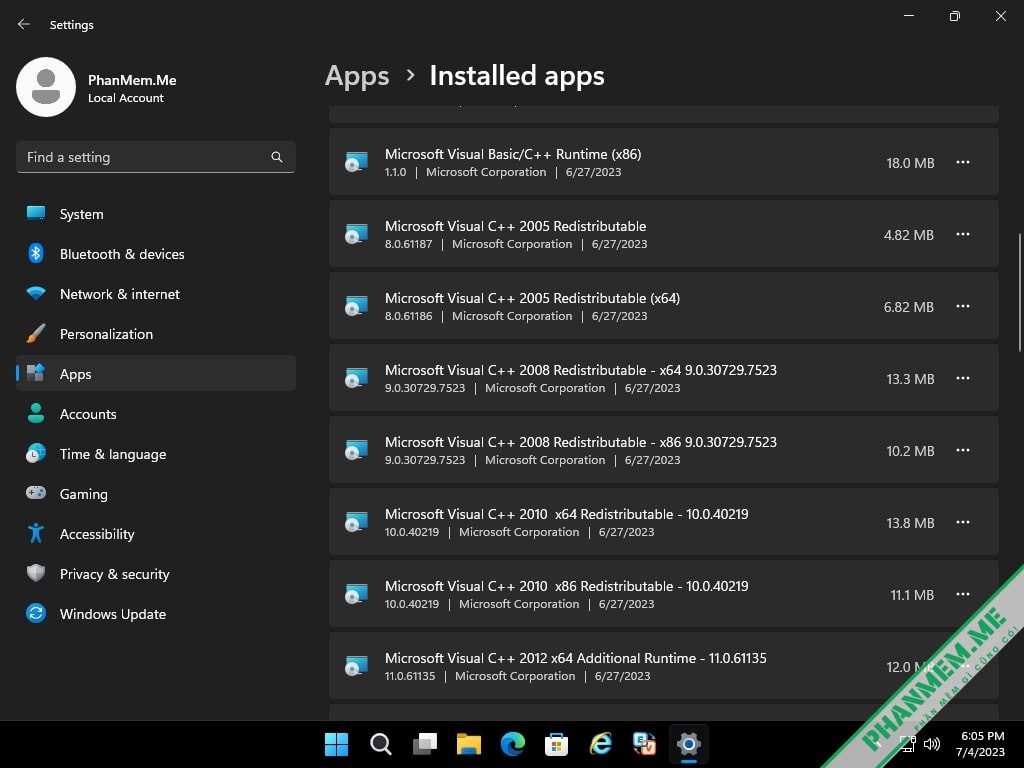Open the PhanMem.Me account profile picture
Screen dimensions: 1024x768
click(x=46, y=87)
